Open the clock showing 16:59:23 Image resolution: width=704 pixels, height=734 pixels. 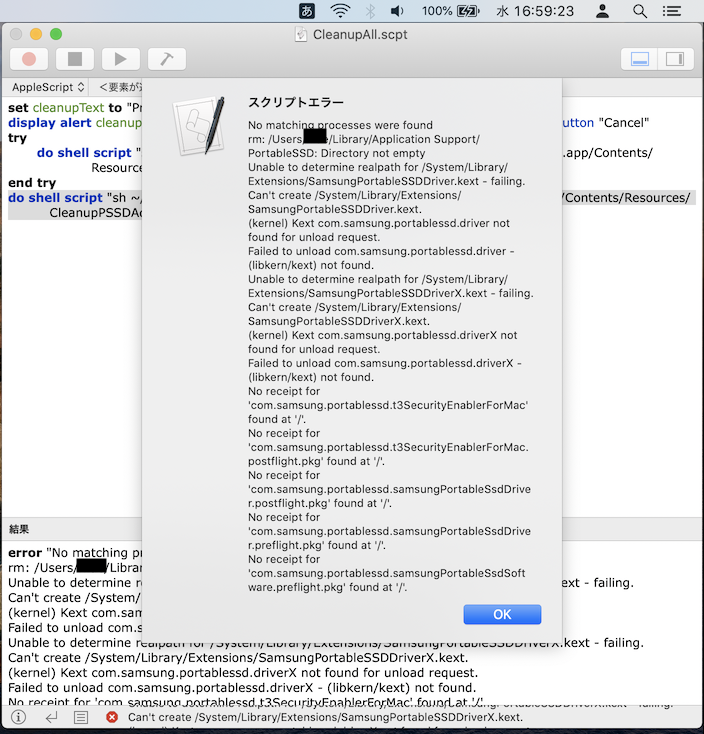click(x=535, y=11)
